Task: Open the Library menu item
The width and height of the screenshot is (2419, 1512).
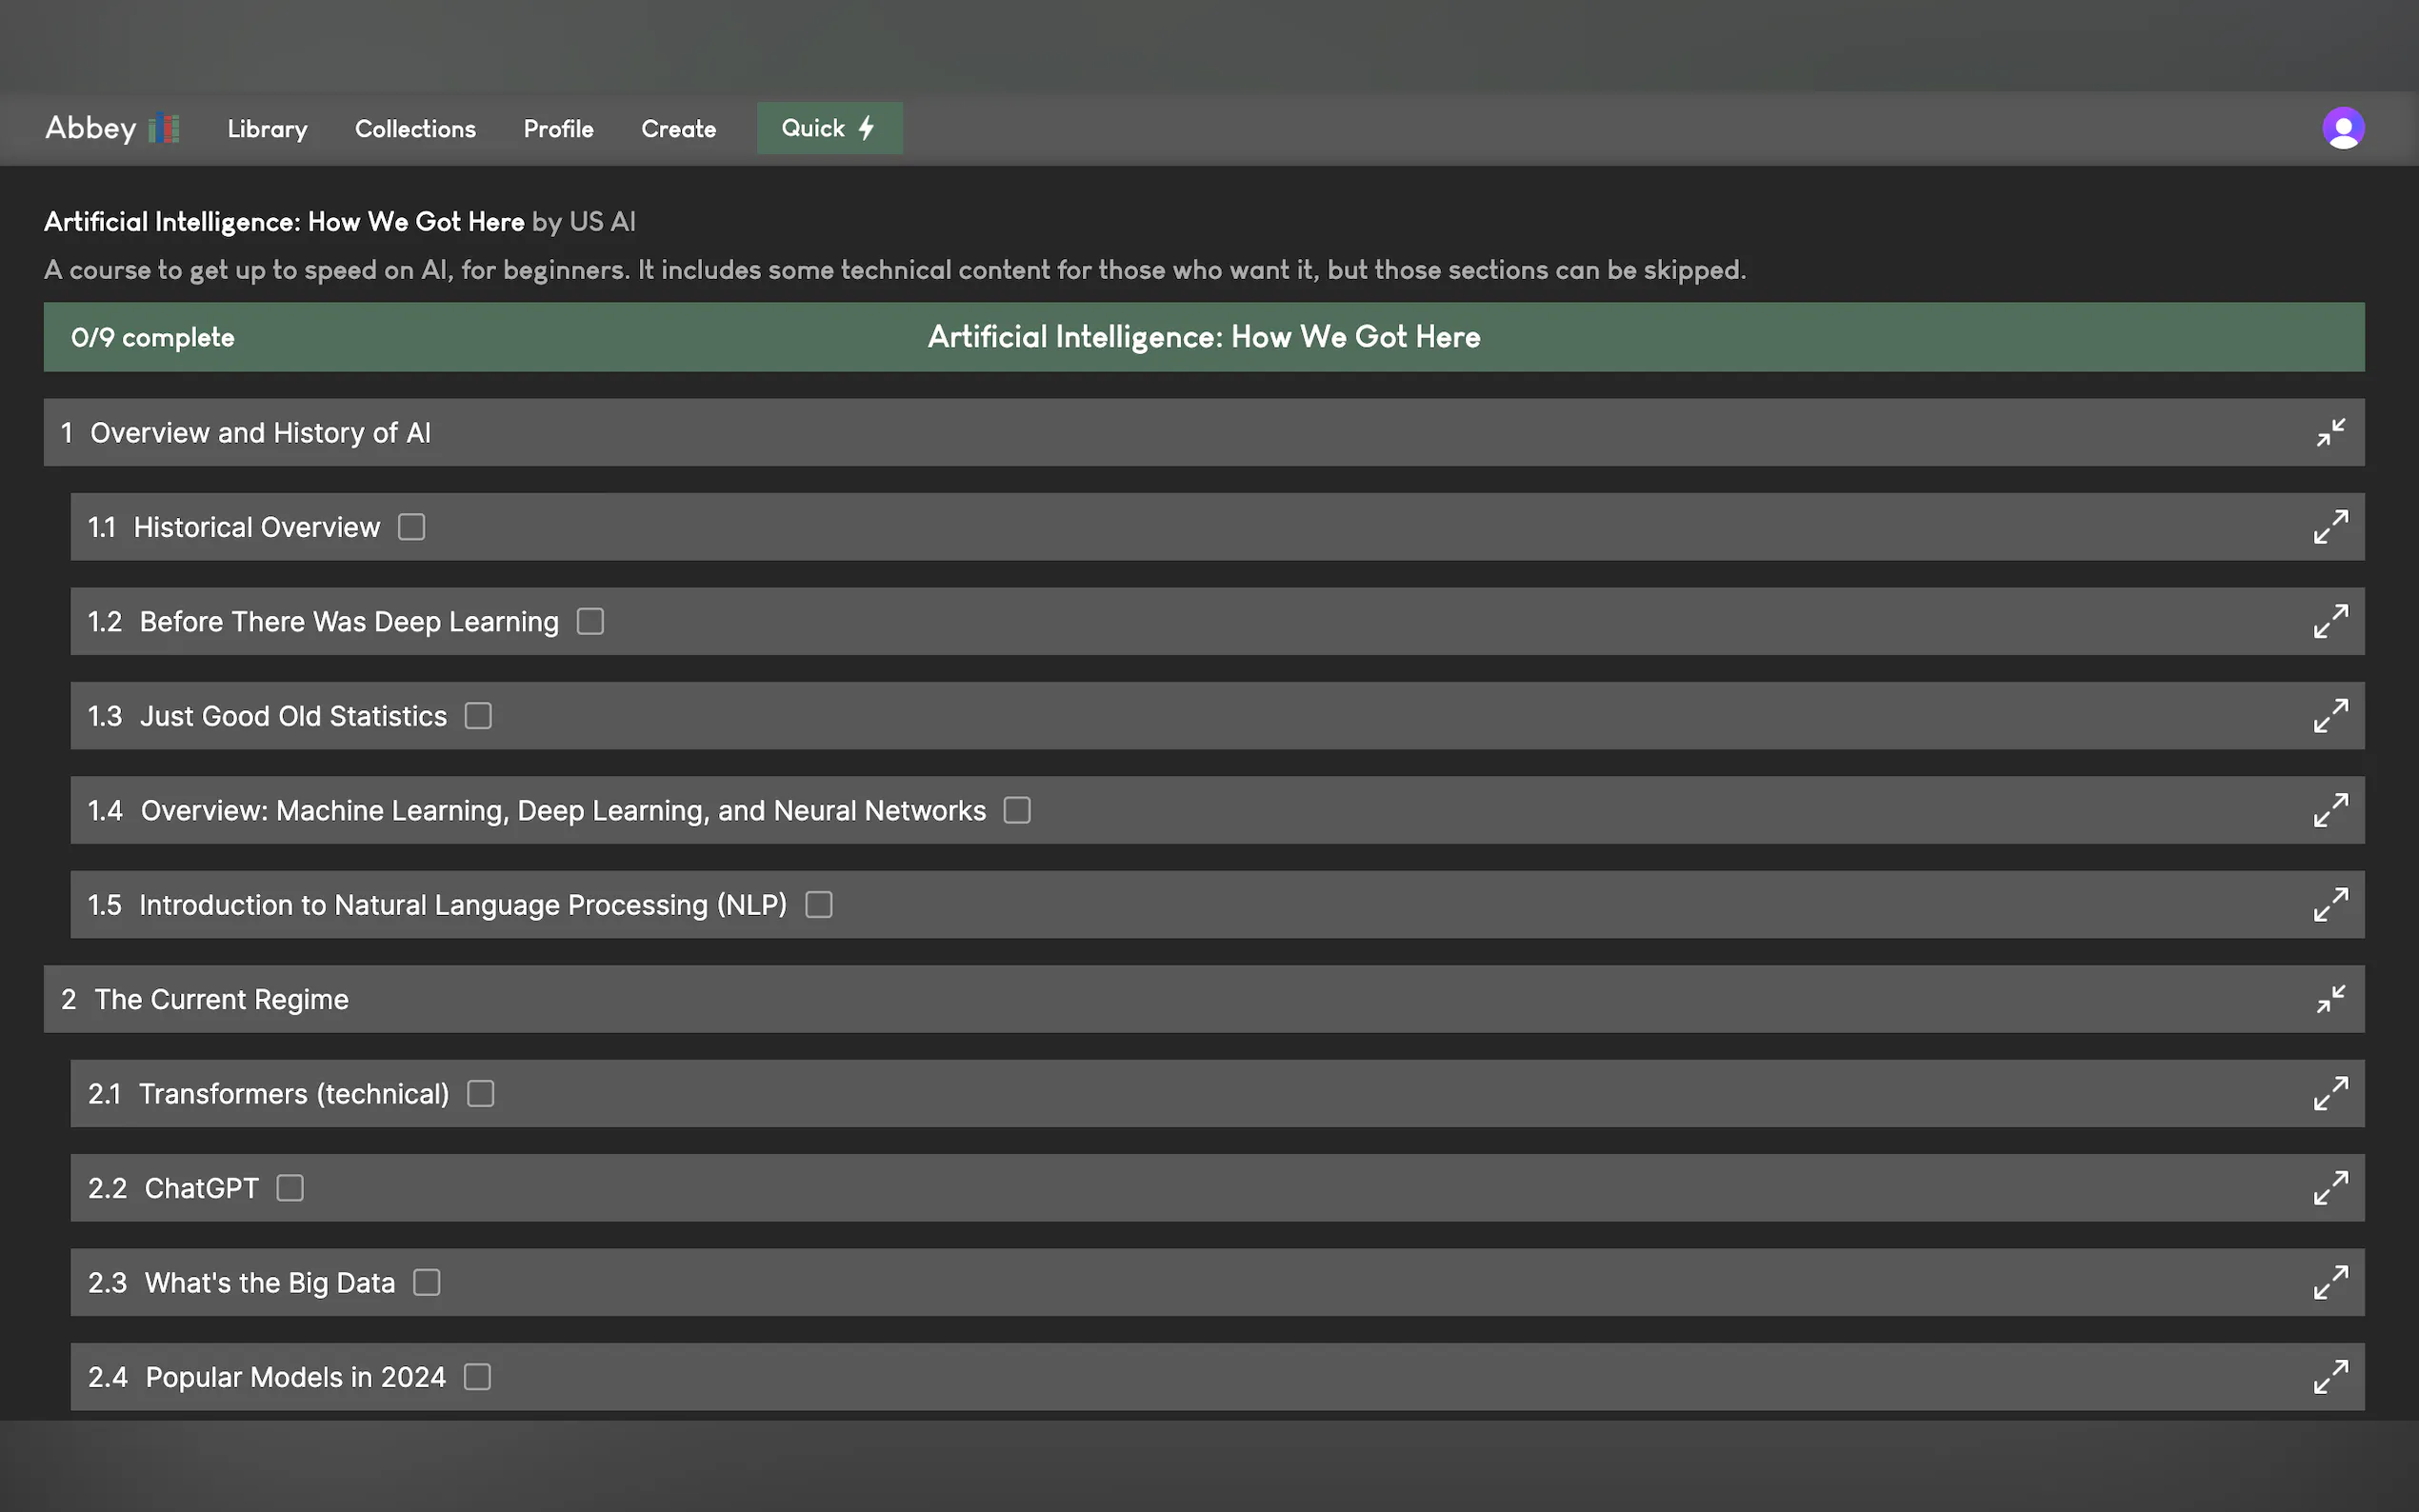Action: click(267, 129)
